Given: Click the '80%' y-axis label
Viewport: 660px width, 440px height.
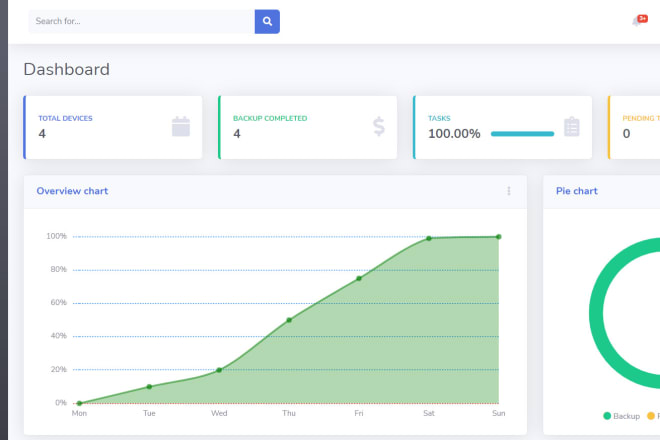Looking at the screenshot, I should tap(59, 269).
